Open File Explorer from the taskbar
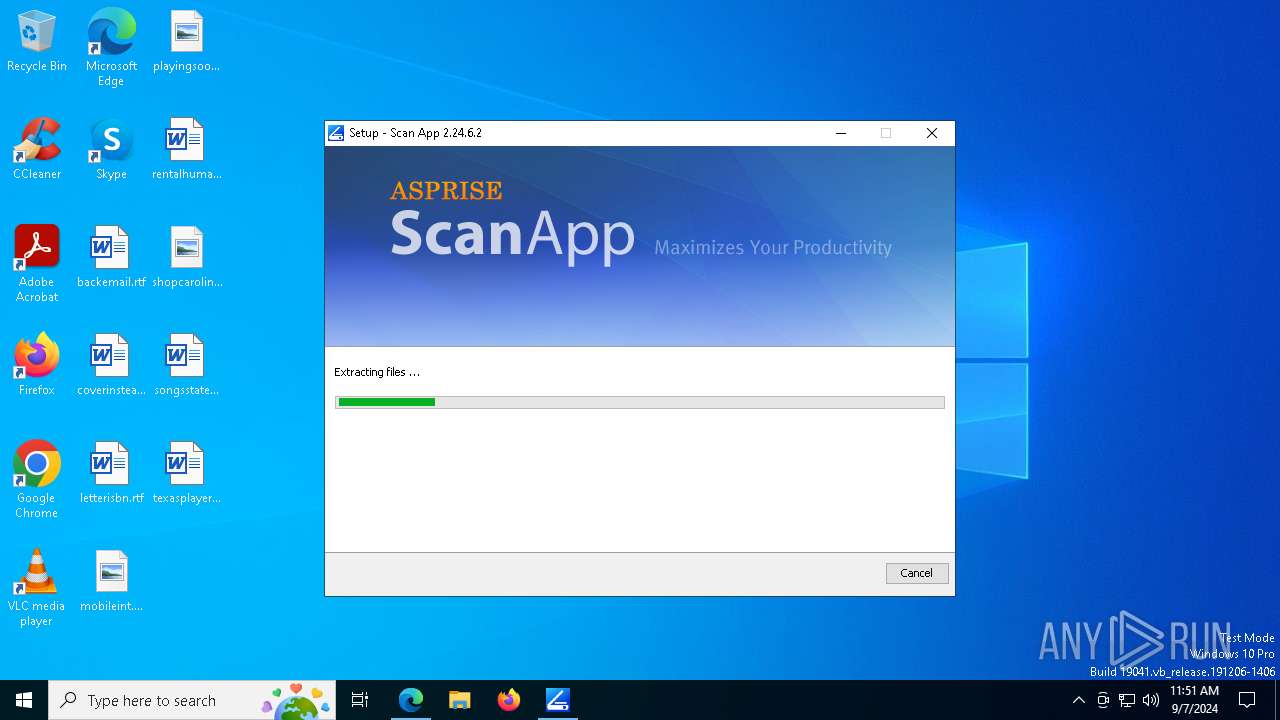 (x=459, y=700)
